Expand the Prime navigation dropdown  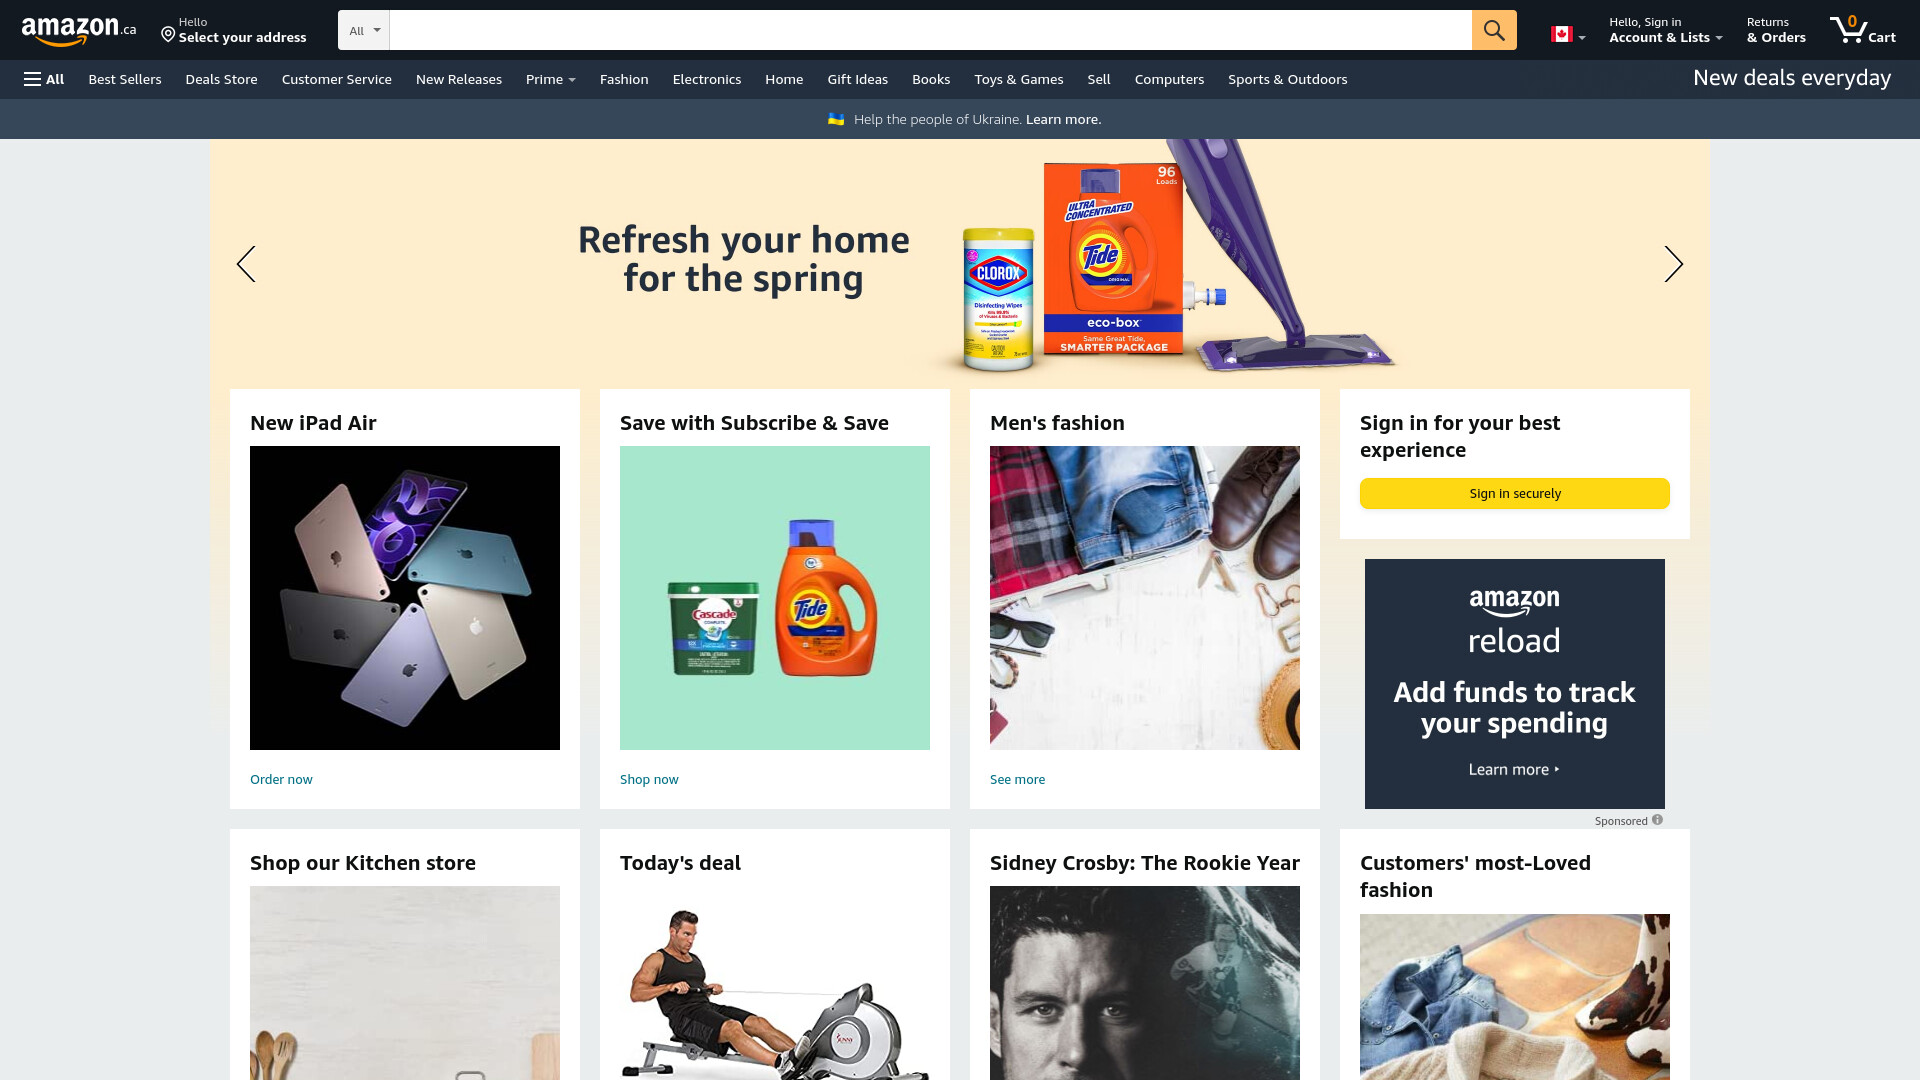point(550,79)
